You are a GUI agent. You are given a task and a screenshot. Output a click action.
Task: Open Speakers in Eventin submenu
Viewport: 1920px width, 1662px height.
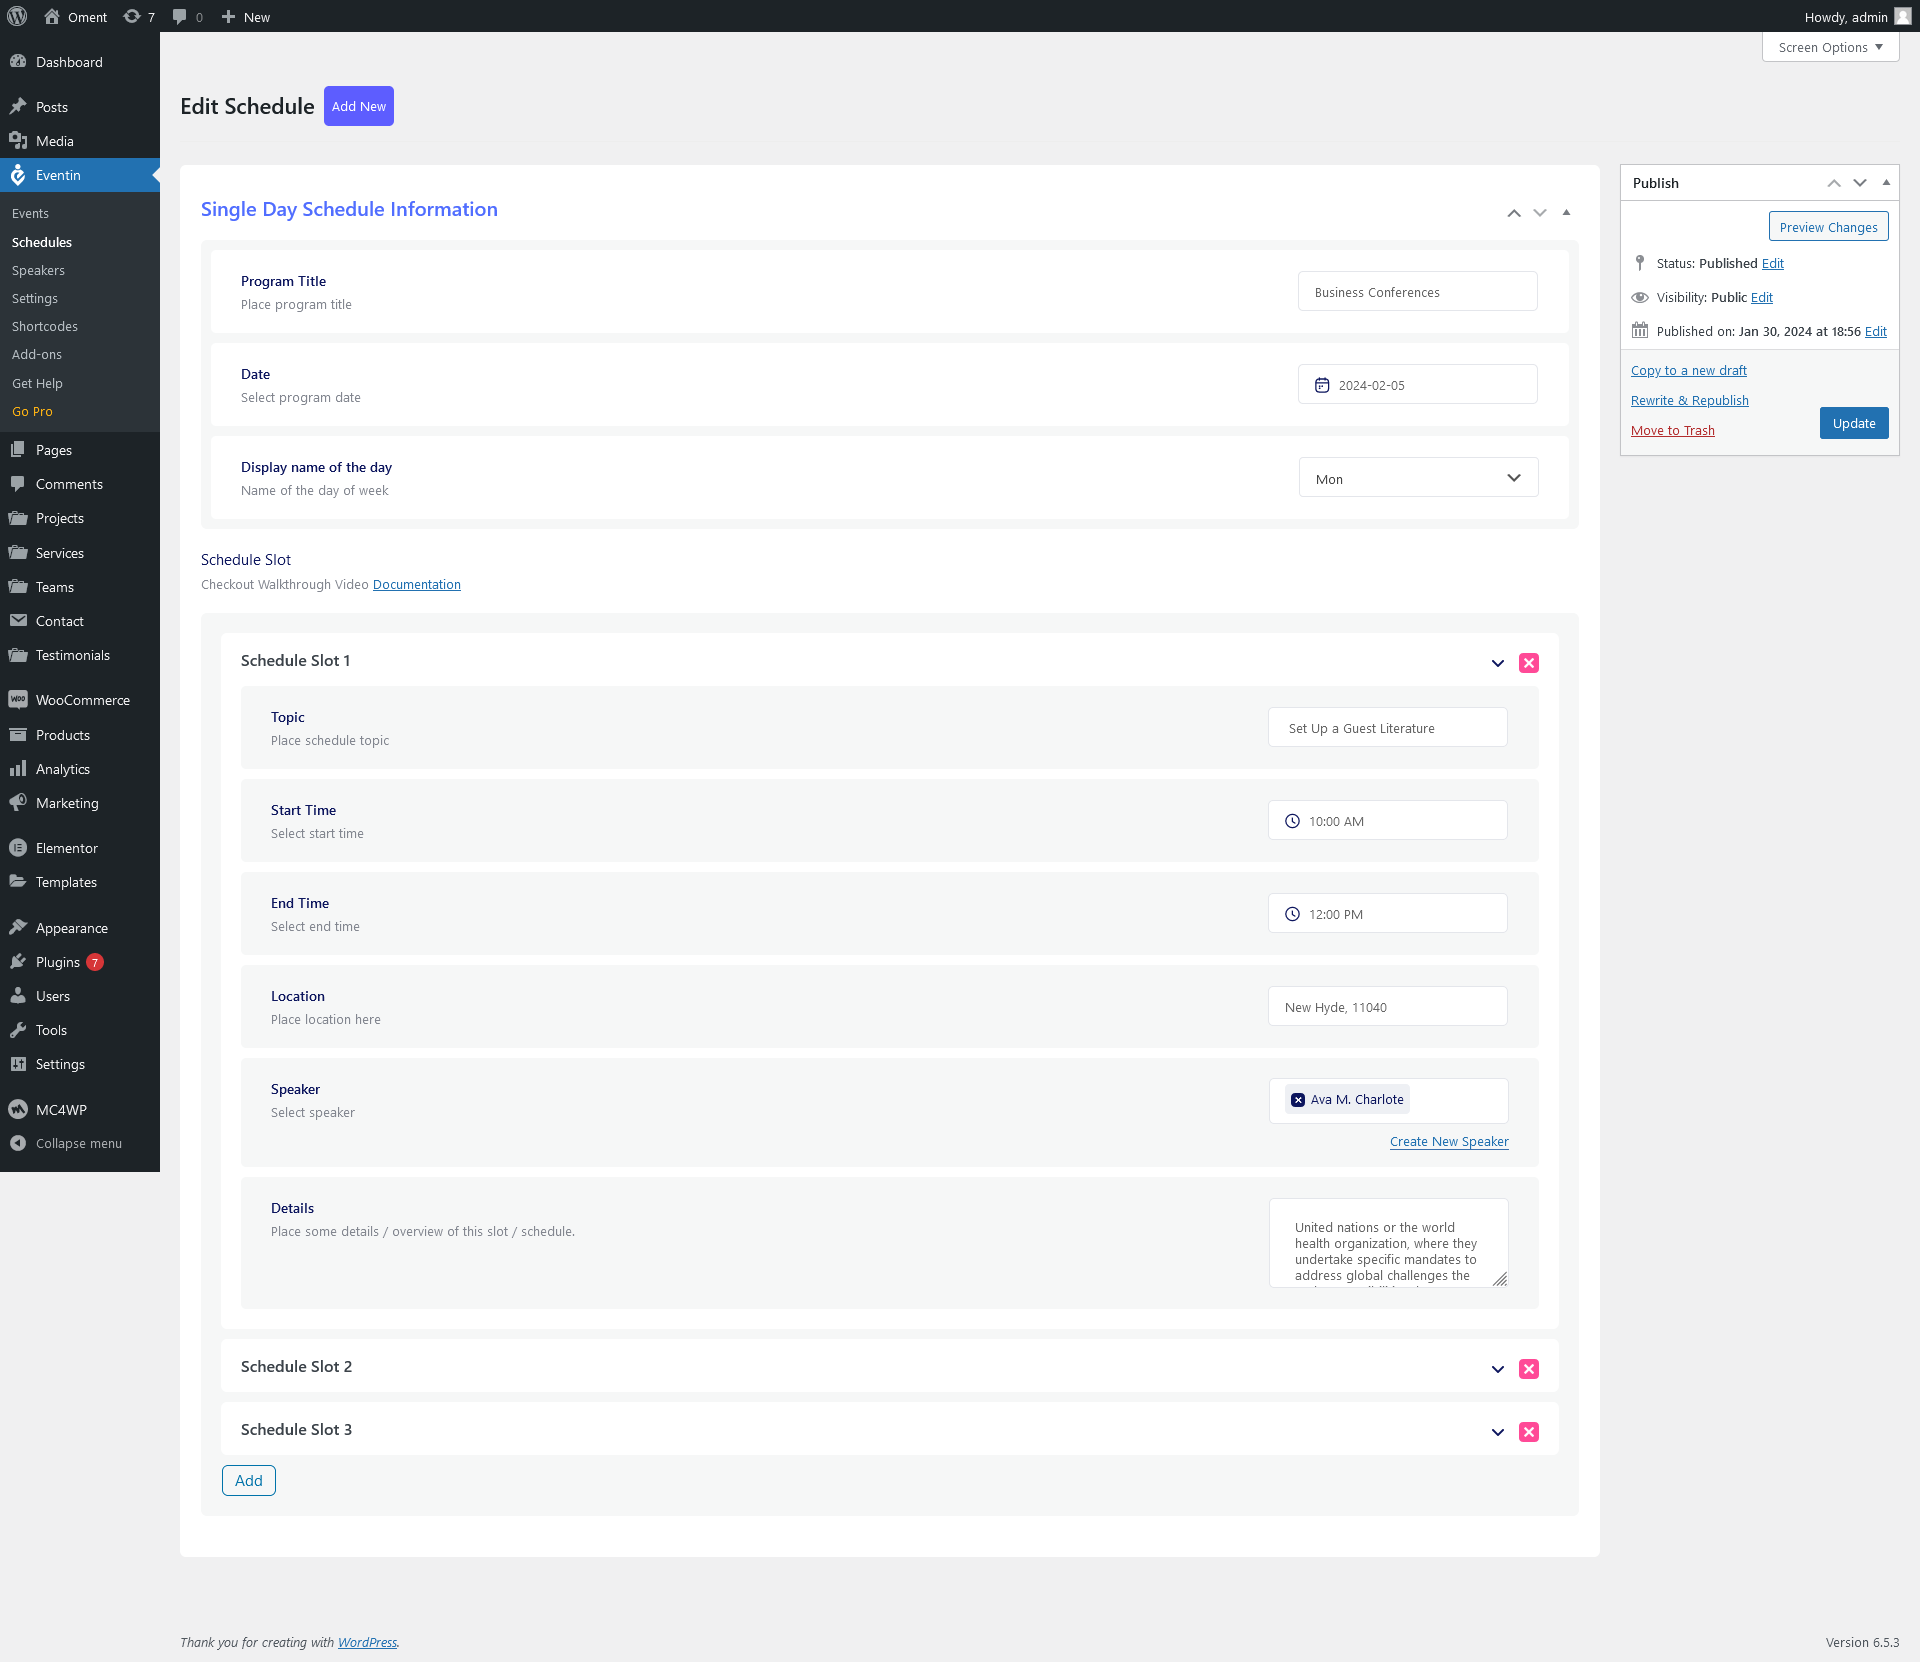pyautogui.click(x=38, y=270)
